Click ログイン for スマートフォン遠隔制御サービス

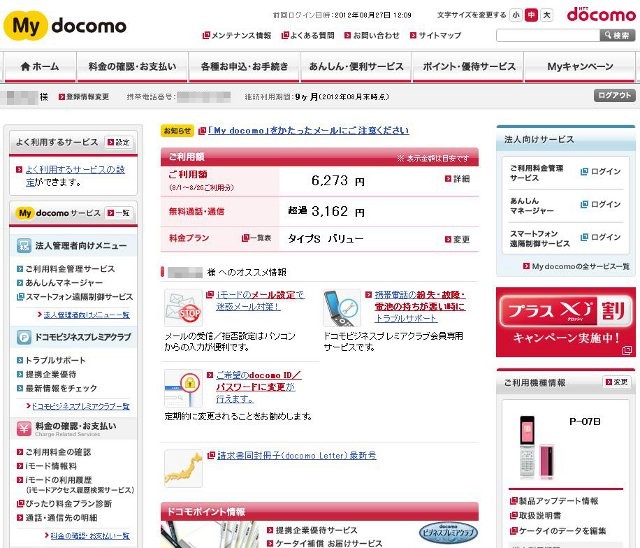click(600, 237)
